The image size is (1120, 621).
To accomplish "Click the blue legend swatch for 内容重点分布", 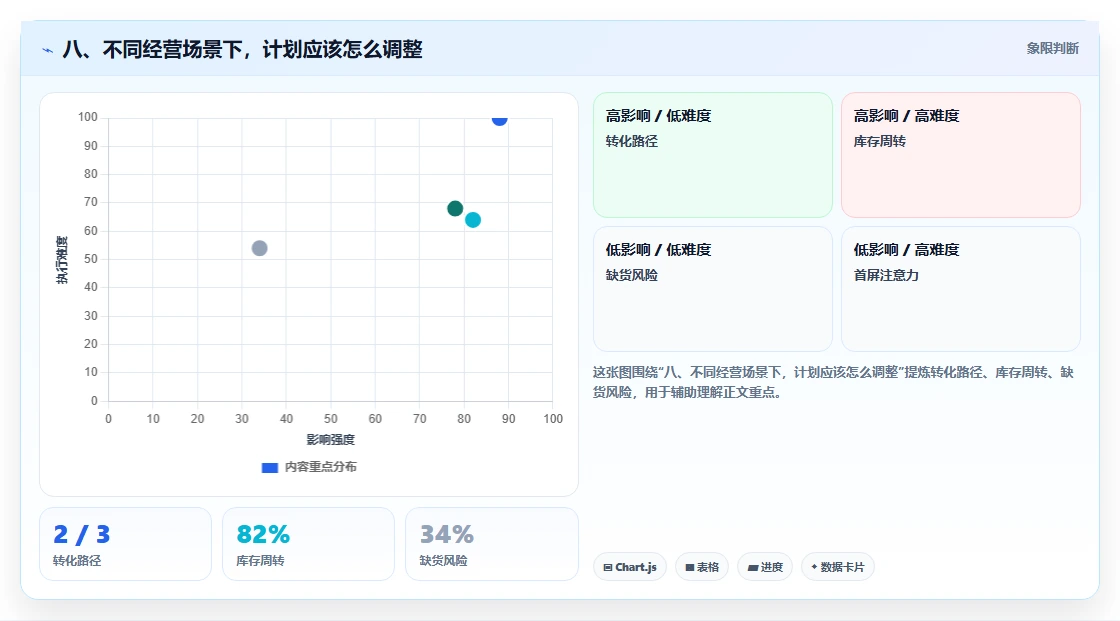I will click(x=269, y=467).
